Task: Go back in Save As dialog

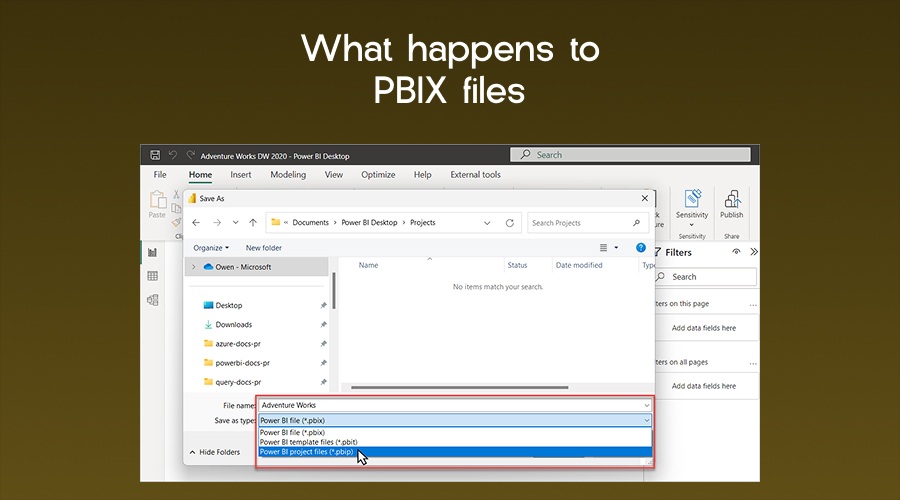Action: (196, 223)
